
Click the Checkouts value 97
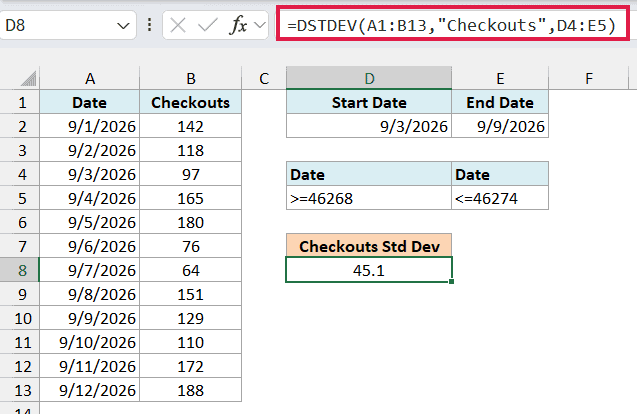[x=191, y=174]
